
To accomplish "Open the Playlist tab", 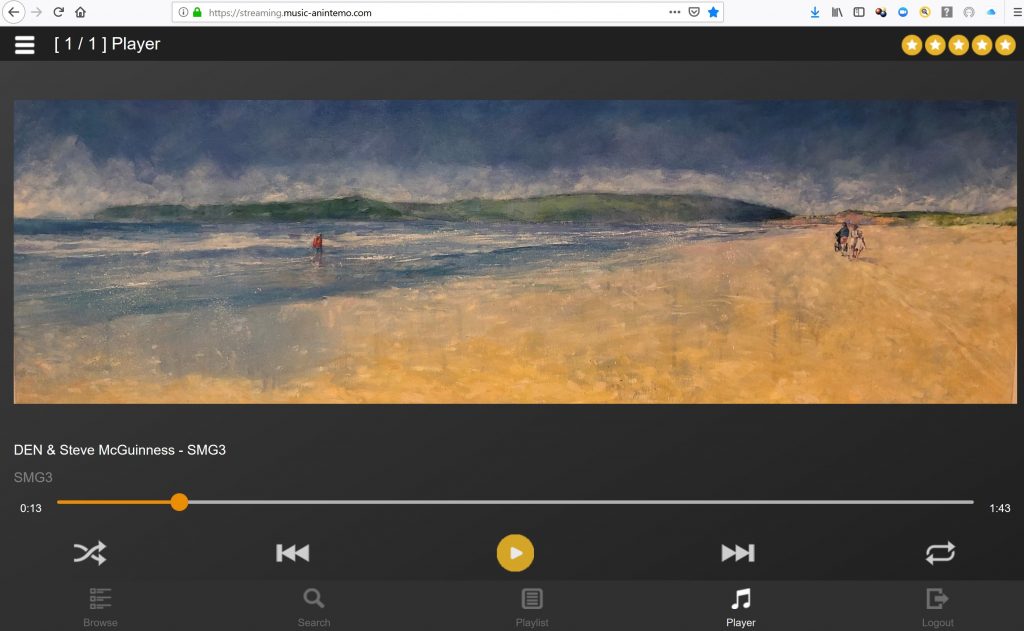I will [x=532, y=606].
